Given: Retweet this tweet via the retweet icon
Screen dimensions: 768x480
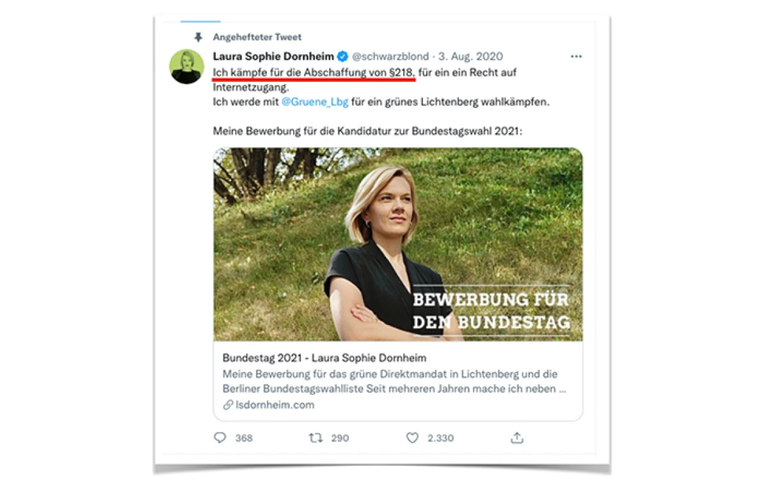Looking at the screenshot, I should (315, 437).
